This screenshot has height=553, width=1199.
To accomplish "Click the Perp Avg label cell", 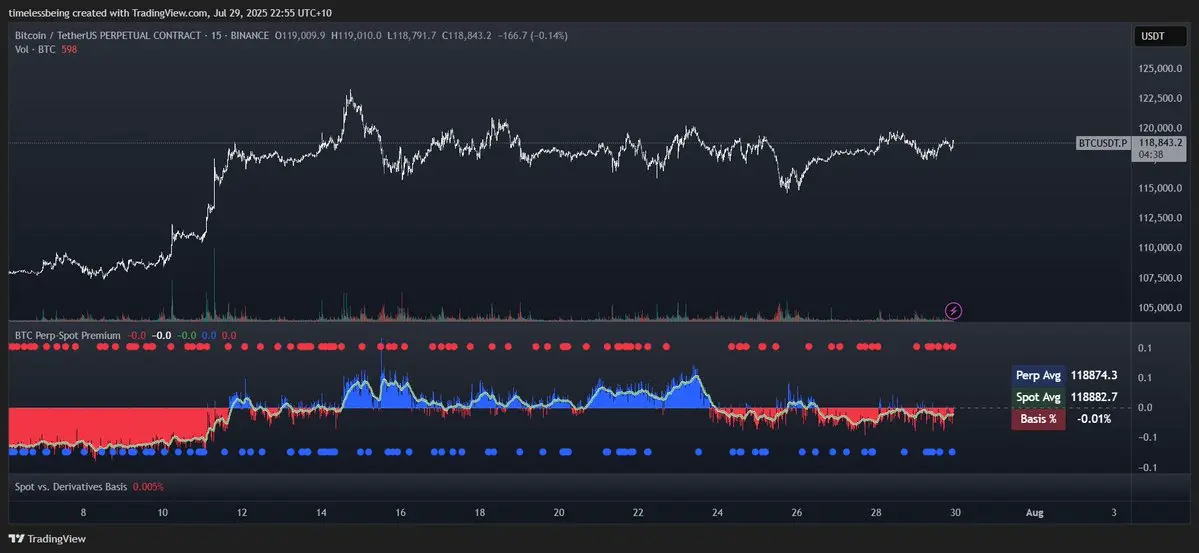I will tap(1038, 376).
